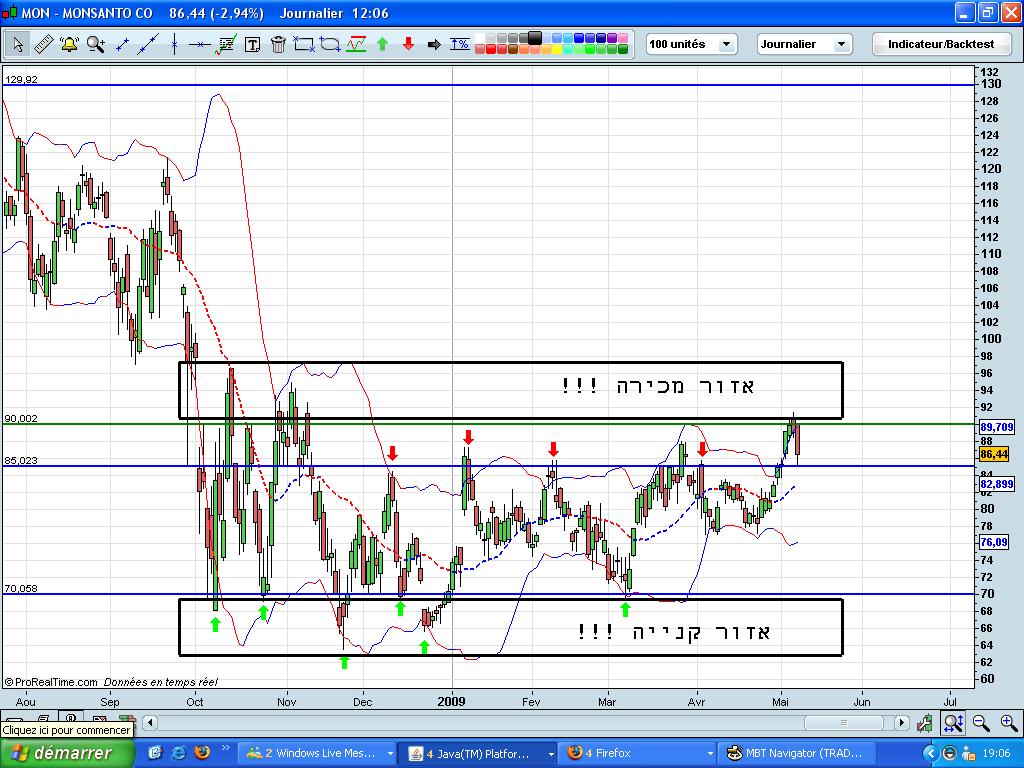Click the 129,92 line label
Screen dimensions: 1024x768
tap(21, 80)
